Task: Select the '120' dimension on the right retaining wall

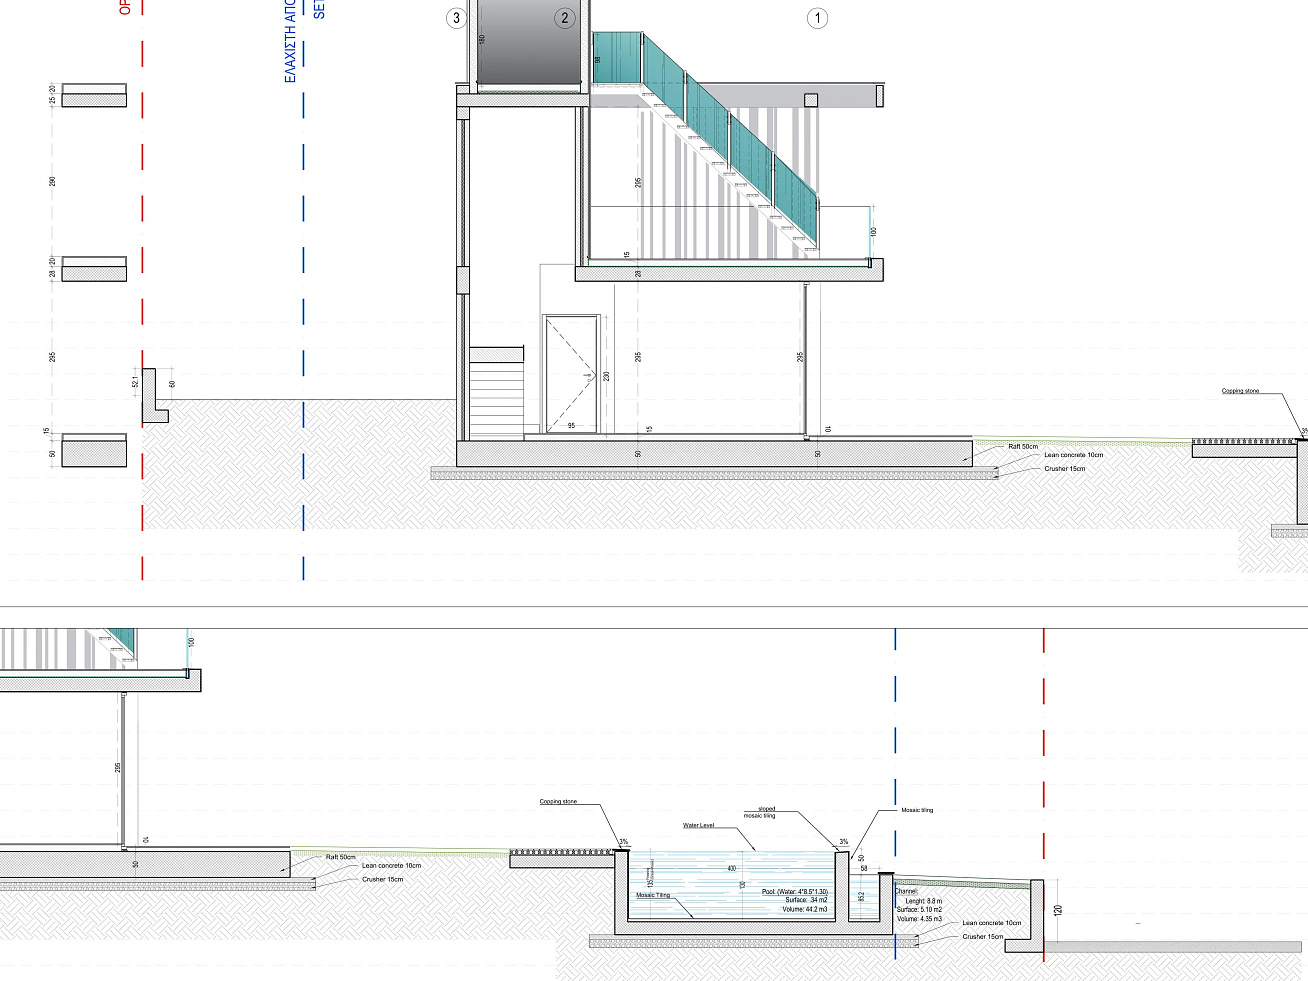Action: [1058, 910]
